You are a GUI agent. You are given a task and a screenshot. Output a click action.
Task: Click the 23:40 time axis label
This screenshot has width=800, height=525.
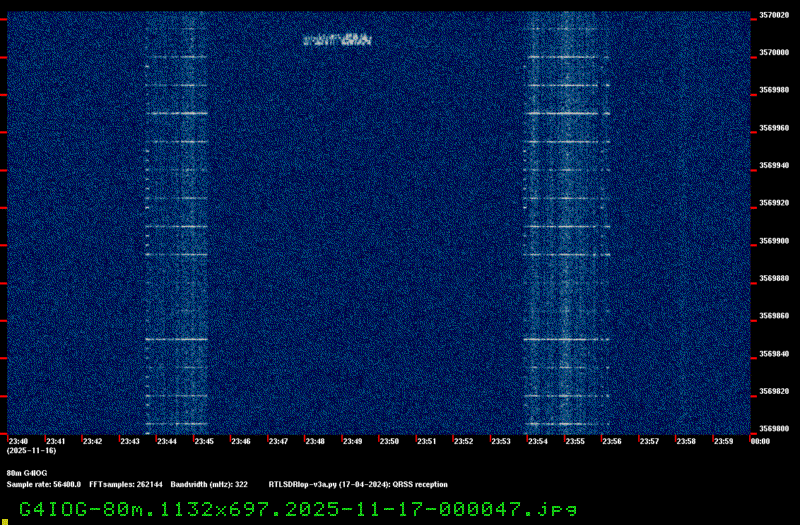tap(18, 441)
